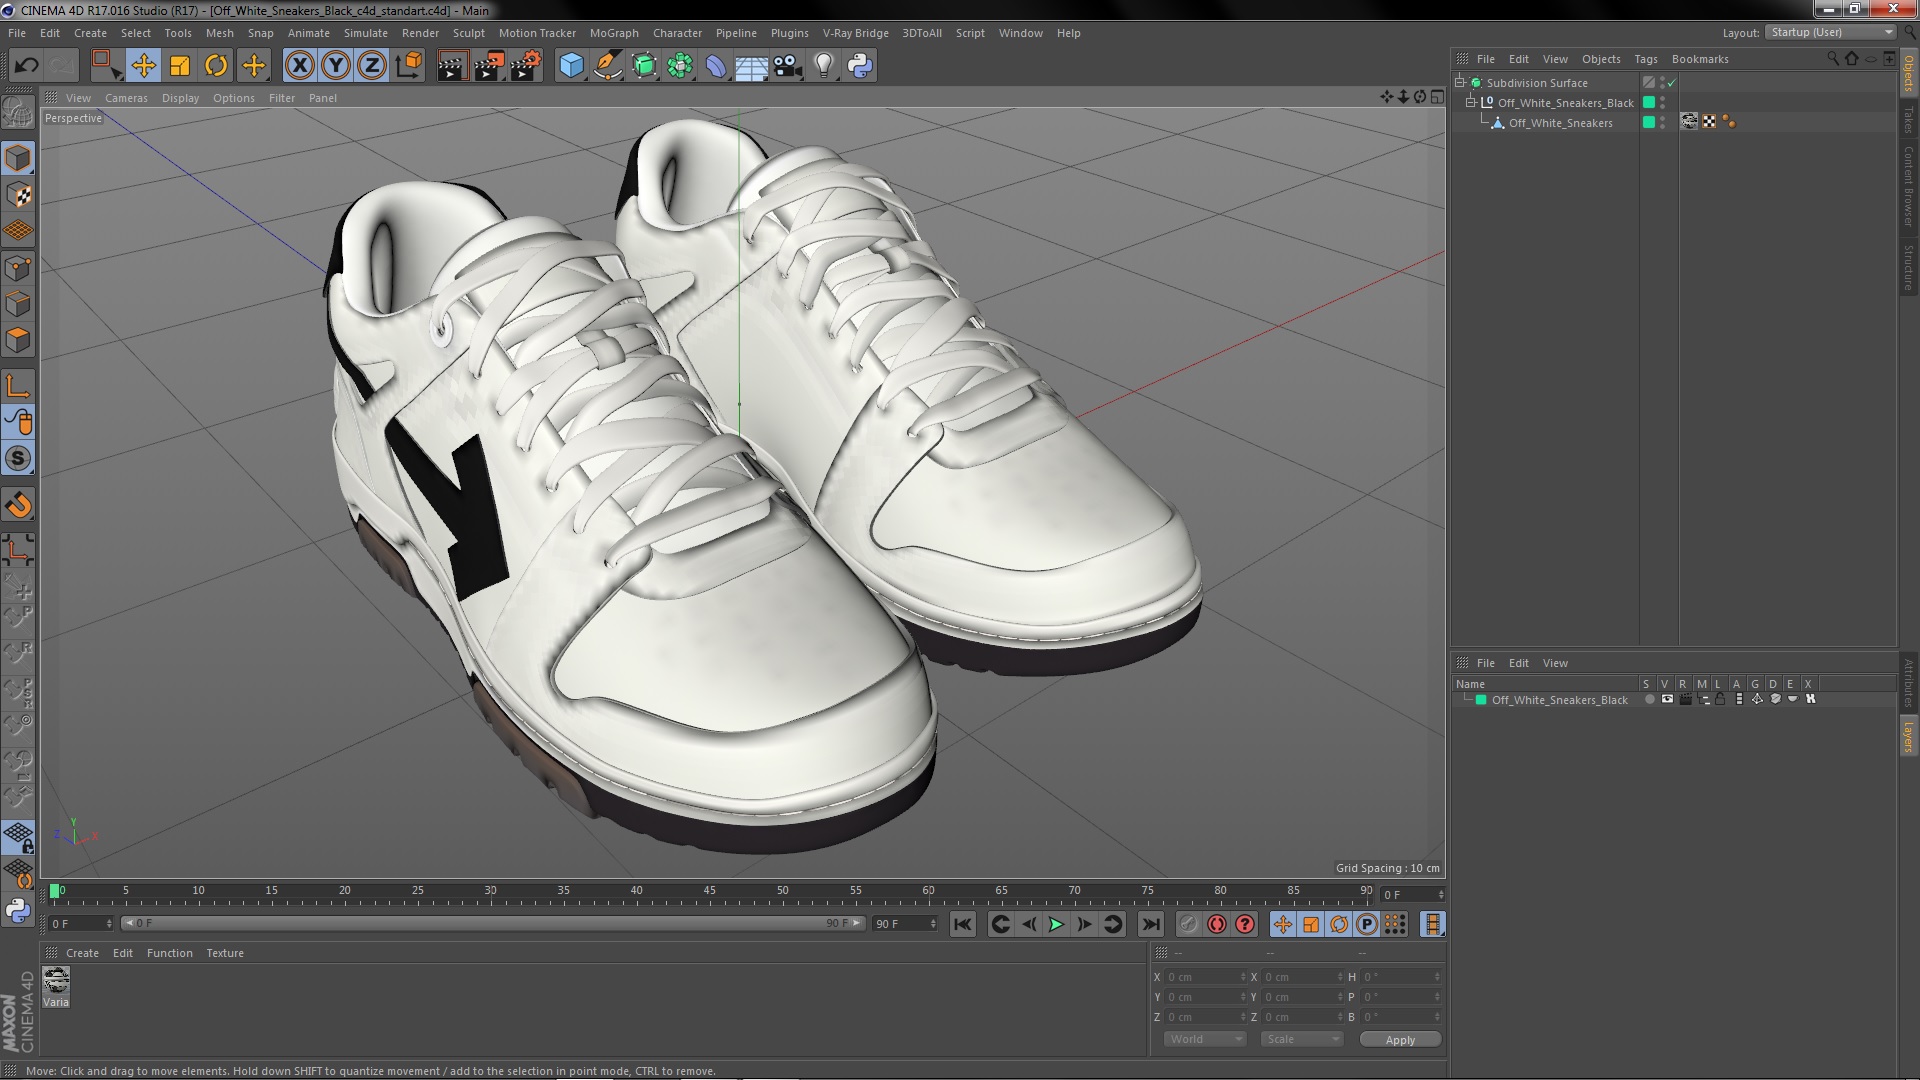Select the Rotate tool

point(216,66)
